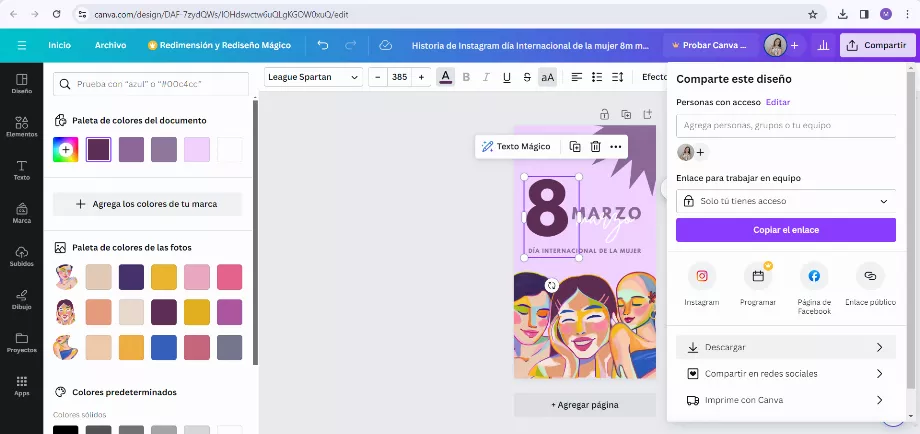Viewport: 920px width, 434px height.
Task: Select the blue photo palette swatch
Action: [164, 348]
